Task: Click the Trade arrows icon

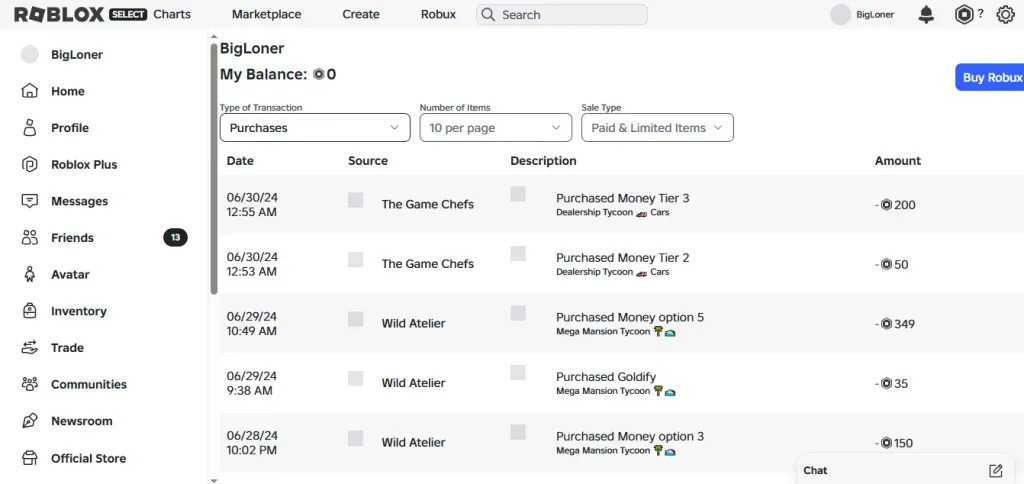Action: coord(29,347)
